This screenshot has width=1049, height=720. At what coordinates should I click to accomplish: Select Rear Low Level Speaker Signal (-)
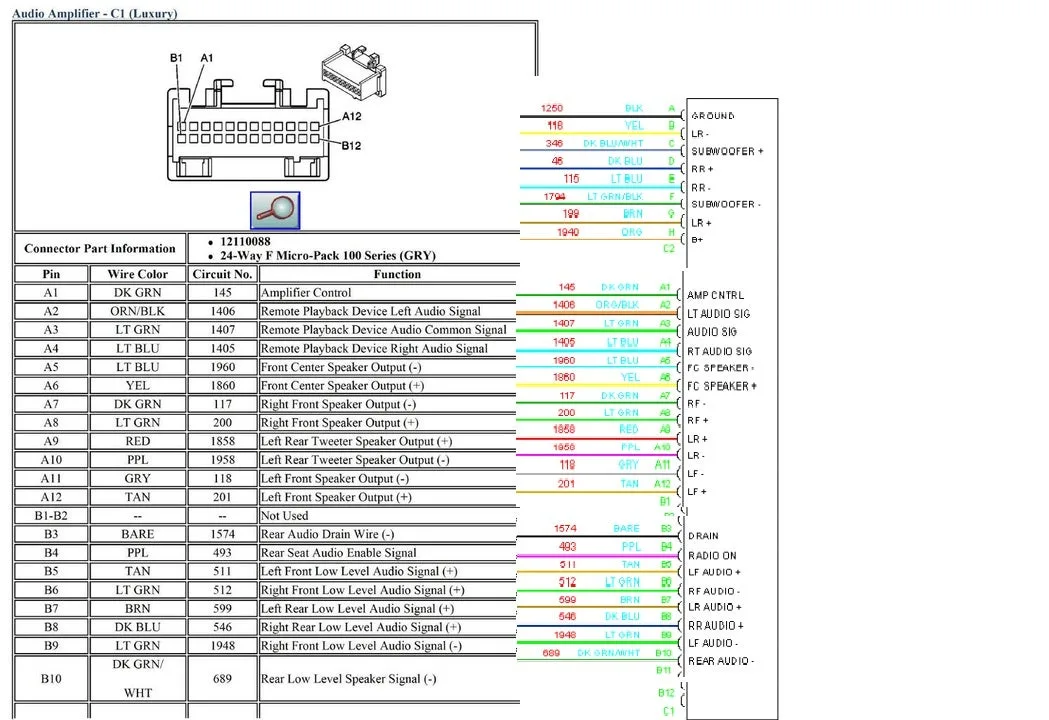(349, 679)
